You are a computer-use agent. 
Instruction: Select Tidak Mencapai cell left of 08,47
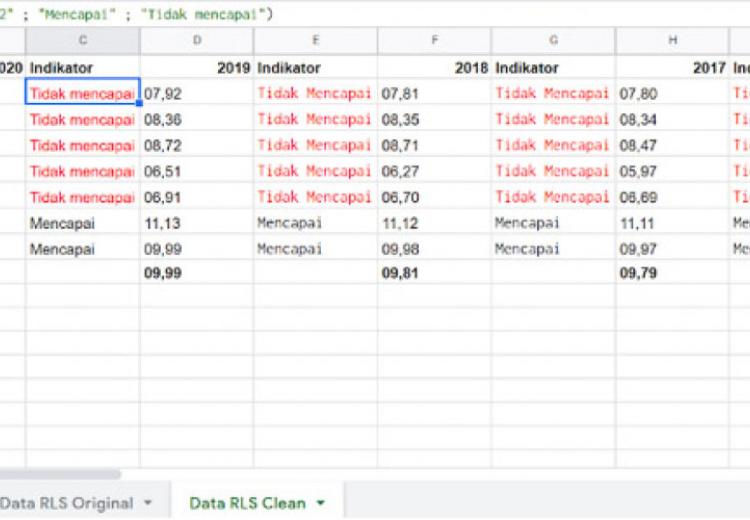[x=553, y=145]
